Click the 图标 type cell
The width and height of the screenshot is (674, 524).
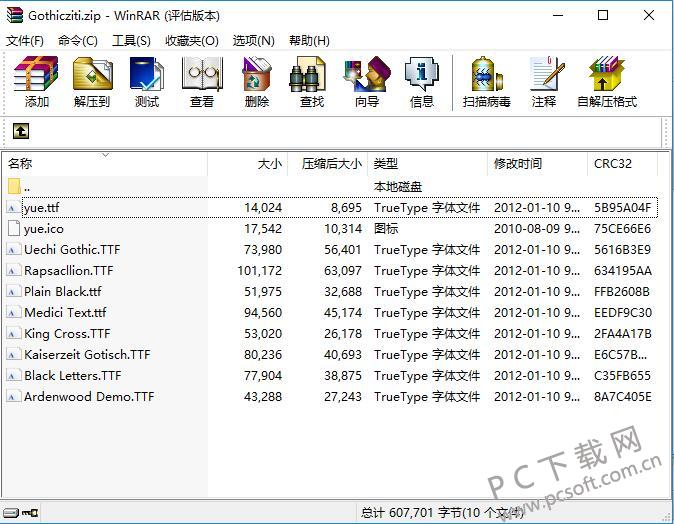click(386, 229)
